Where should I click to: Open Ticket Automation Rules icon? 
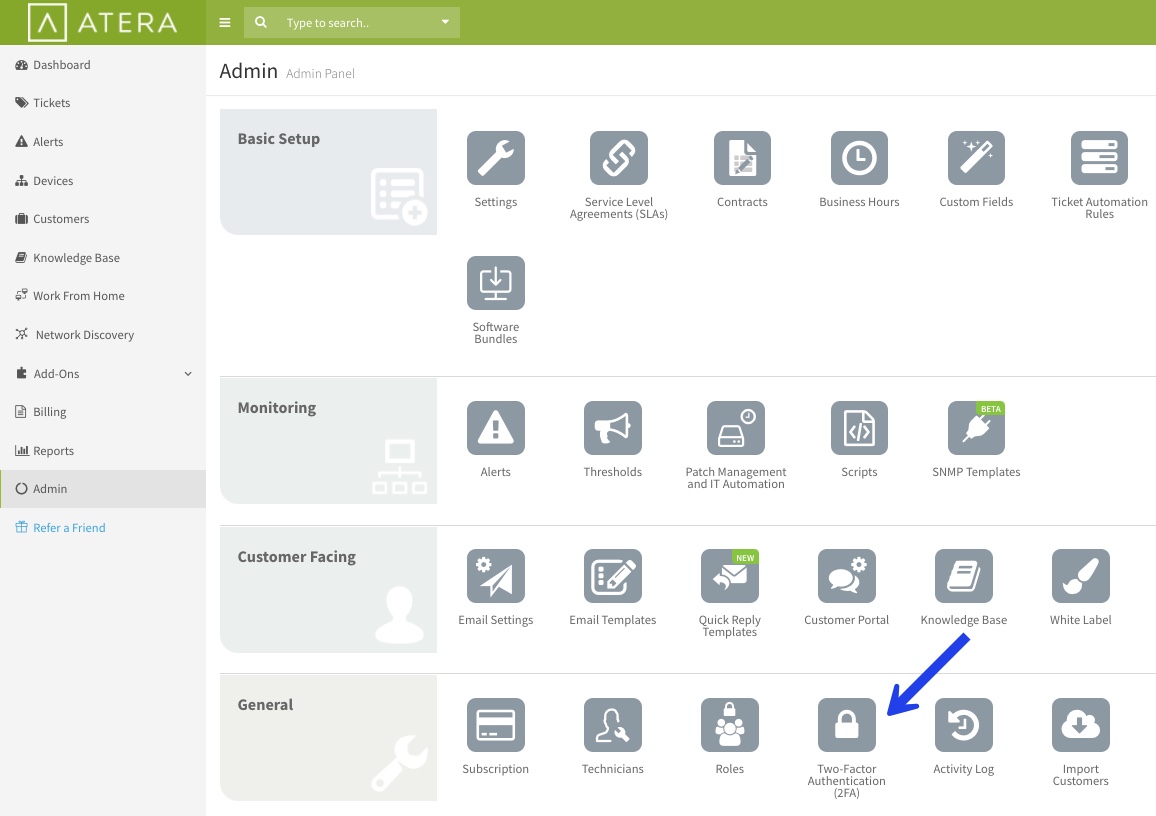tap(1099, 158)
